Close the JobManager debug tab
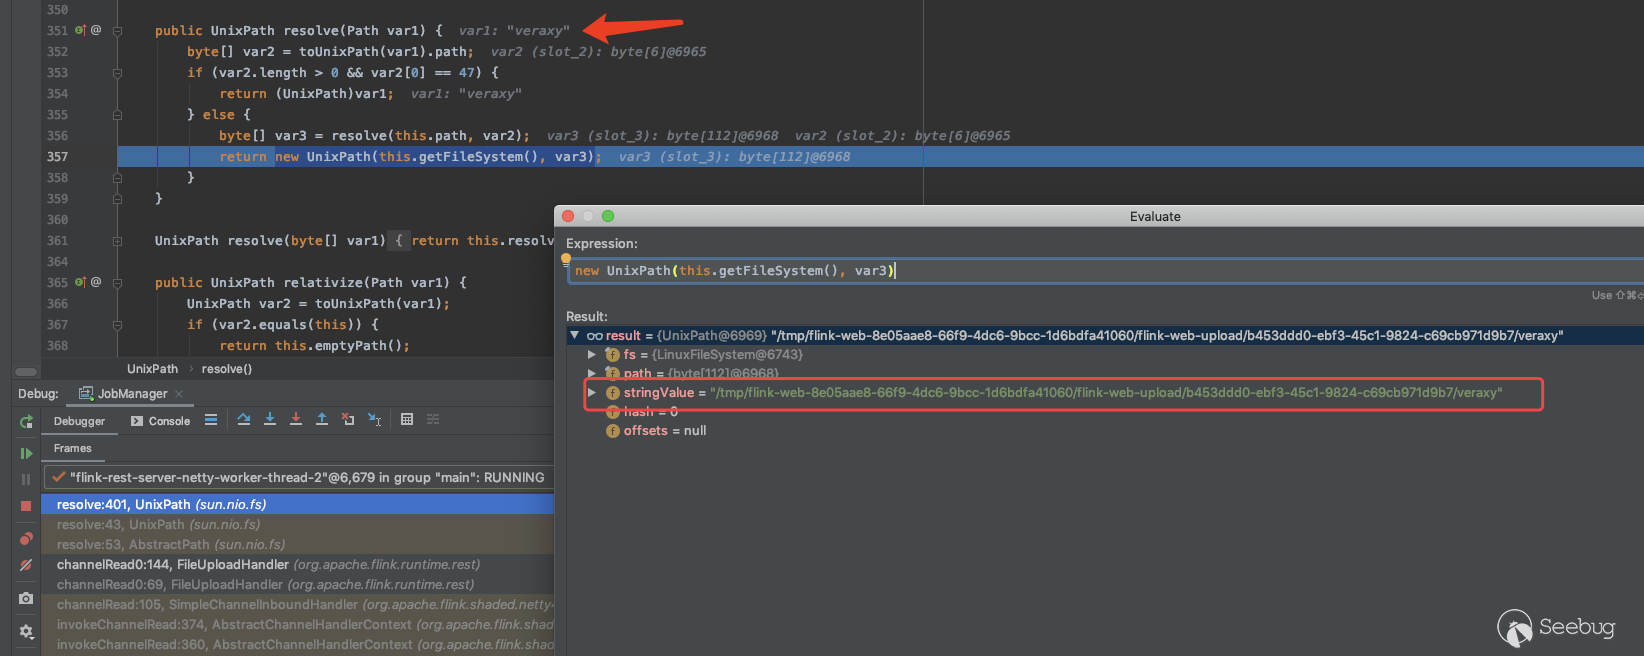 179,394
